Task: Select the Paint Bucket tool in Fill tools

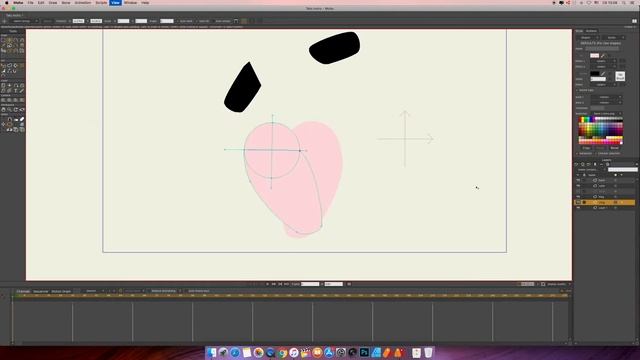Action: tap(16, 65)
